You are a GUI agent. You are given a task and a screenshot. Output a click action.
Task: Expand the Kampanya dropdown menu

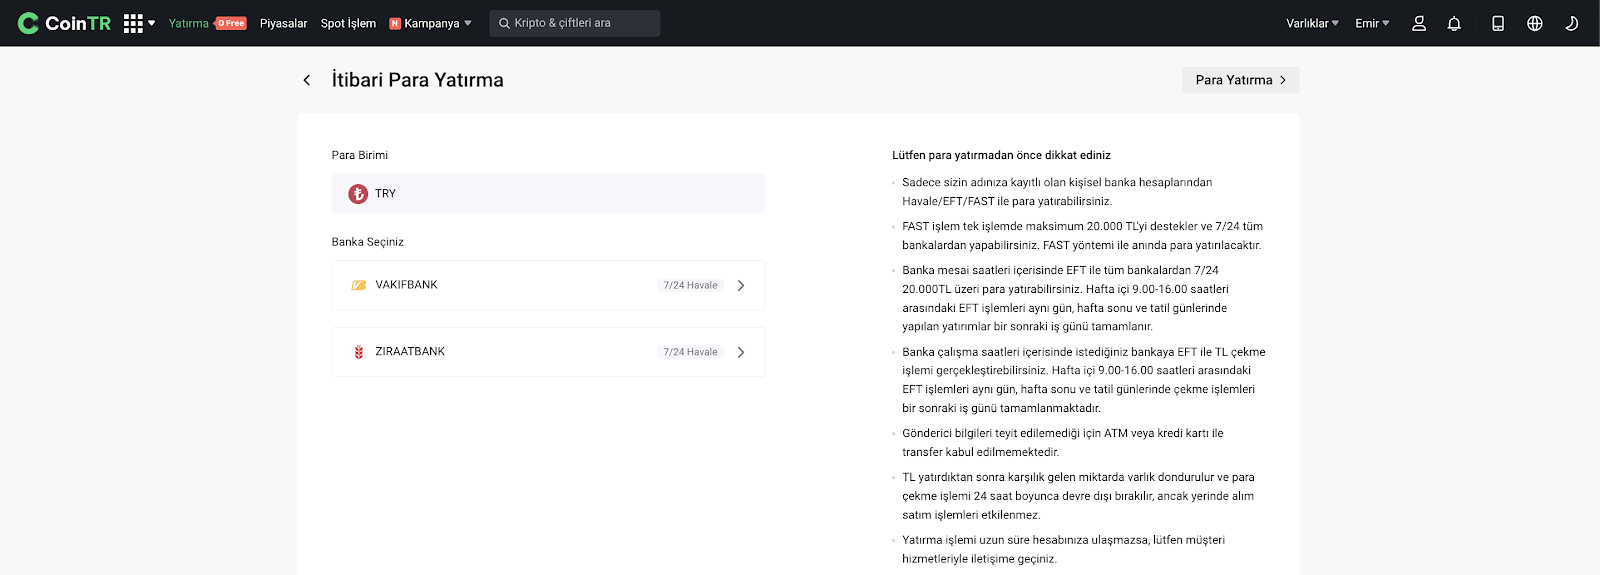coord(430,23)
